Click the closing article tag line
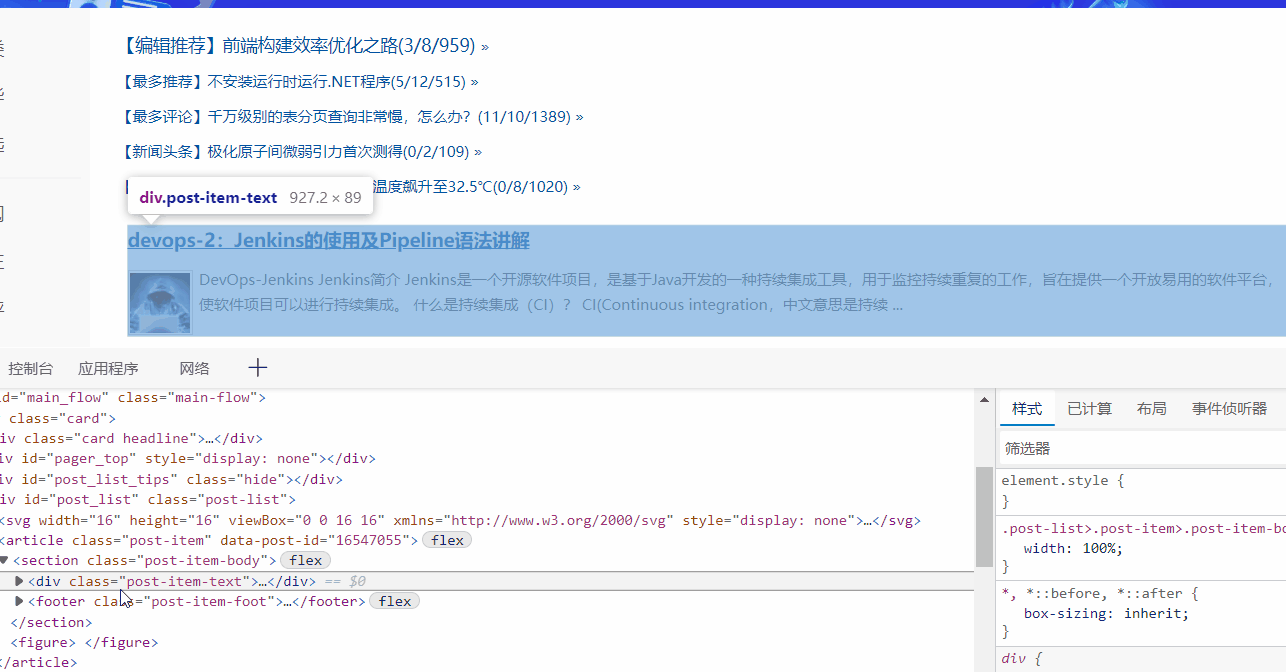This screenshot has height=672, width=1286. click(x=38, y=662)
